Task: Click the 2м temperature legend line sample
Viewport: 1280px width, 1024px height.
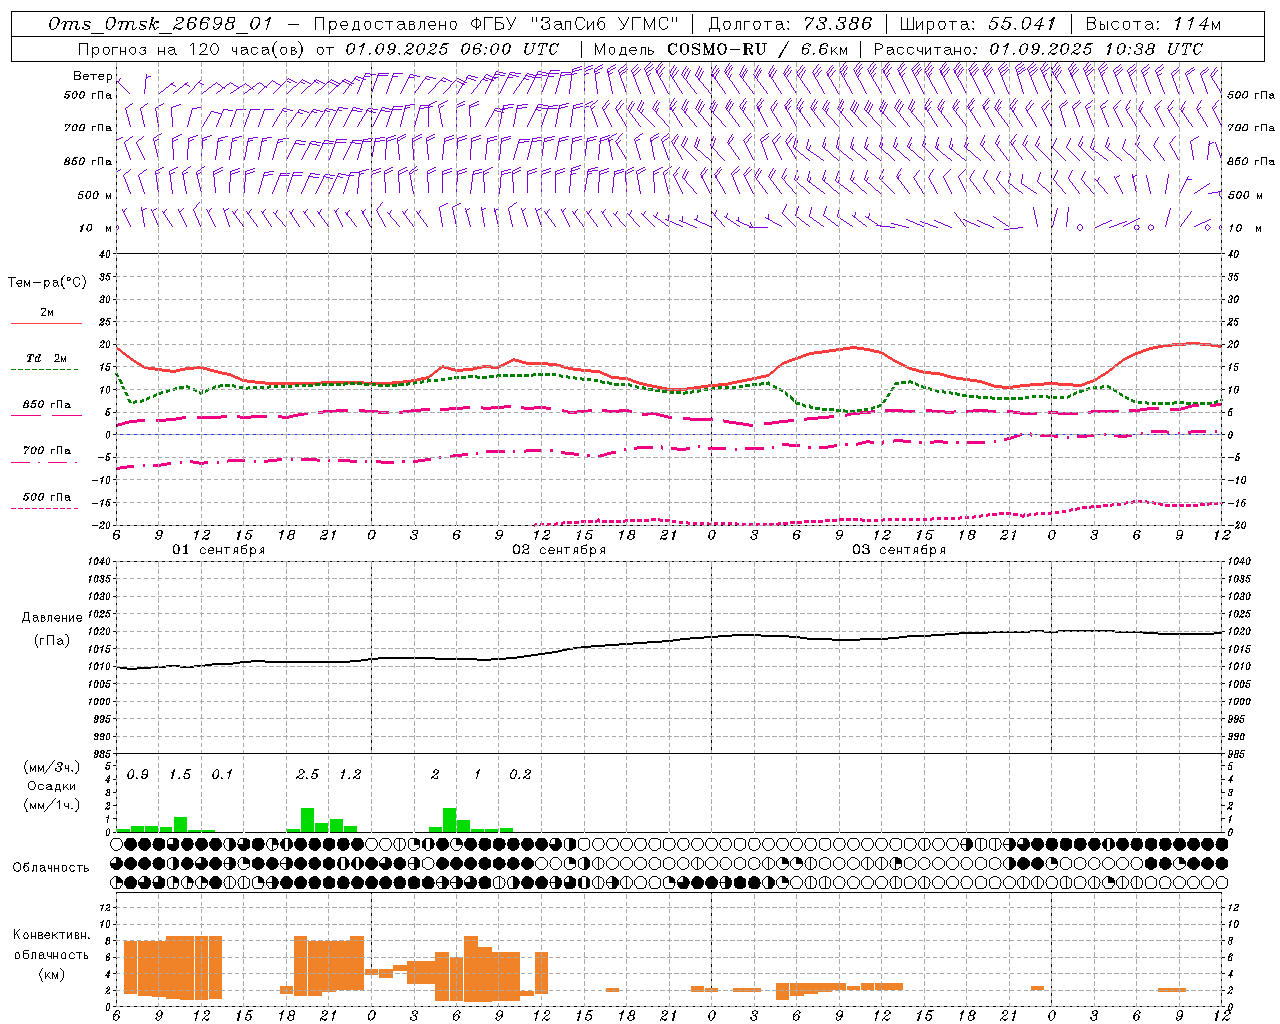Action: click(x=46, y=323)
